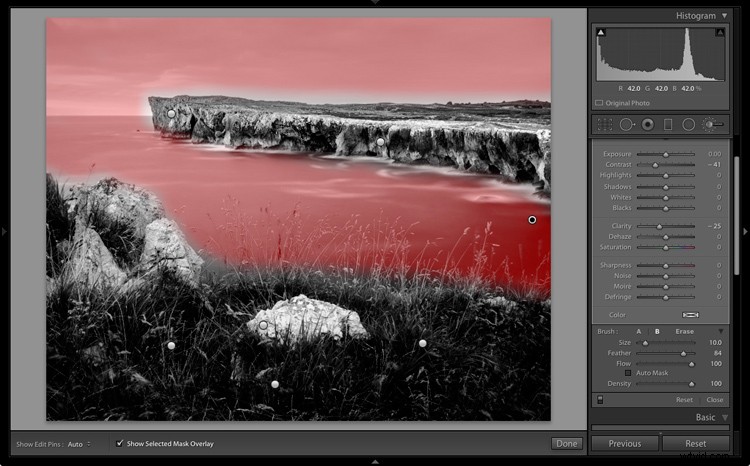Viewport: 750px width, 466px height.
Task: Switch to brush B
Action: pos(657,331)
